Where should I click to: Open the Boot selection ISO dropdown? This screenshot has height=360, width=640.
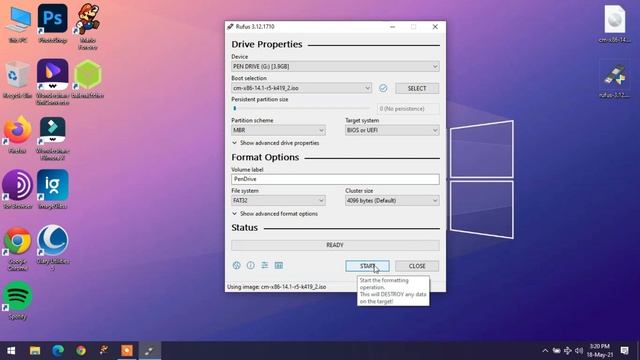click(x=301, y=88)
